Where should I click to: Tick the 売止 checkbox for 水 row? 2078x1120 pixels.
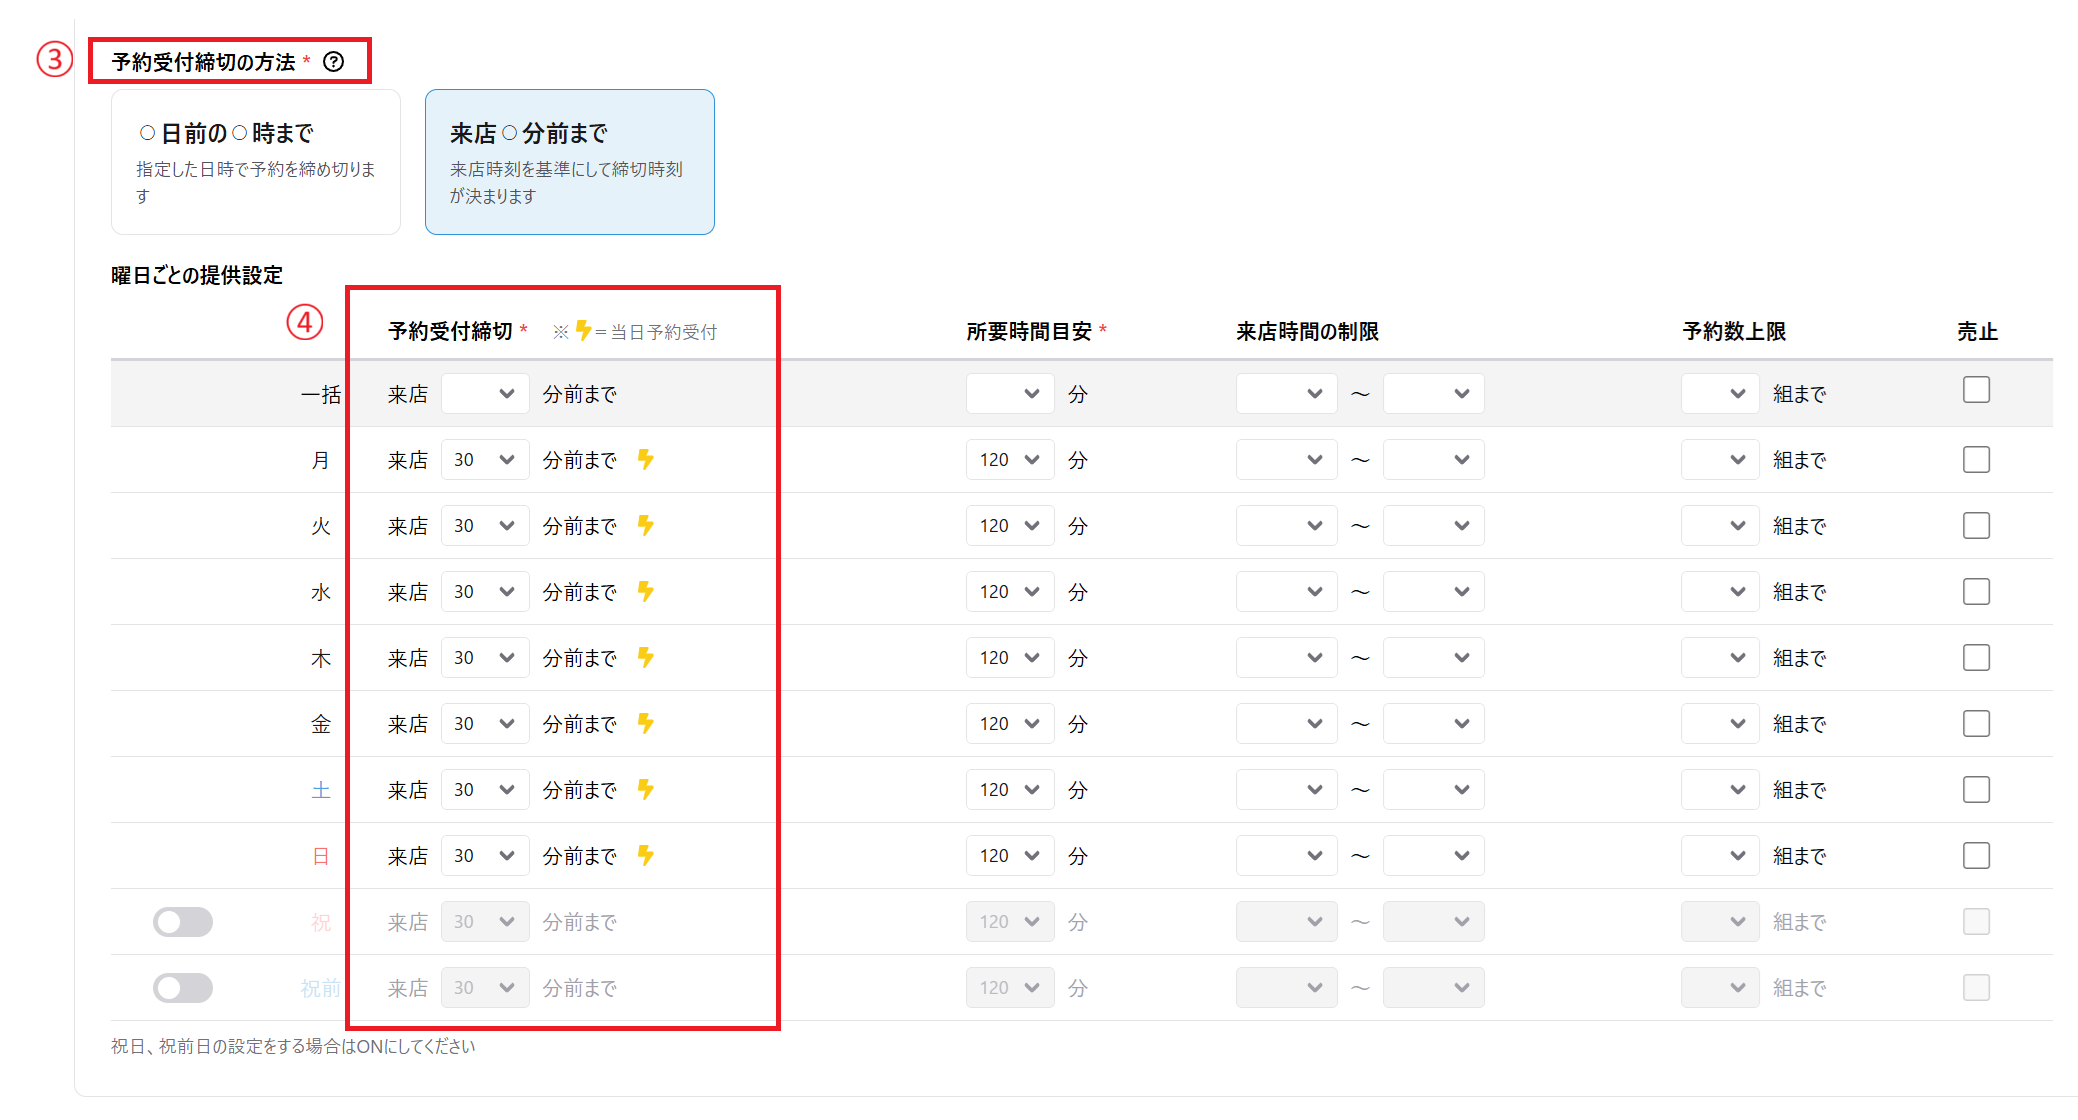[1976, 592]
